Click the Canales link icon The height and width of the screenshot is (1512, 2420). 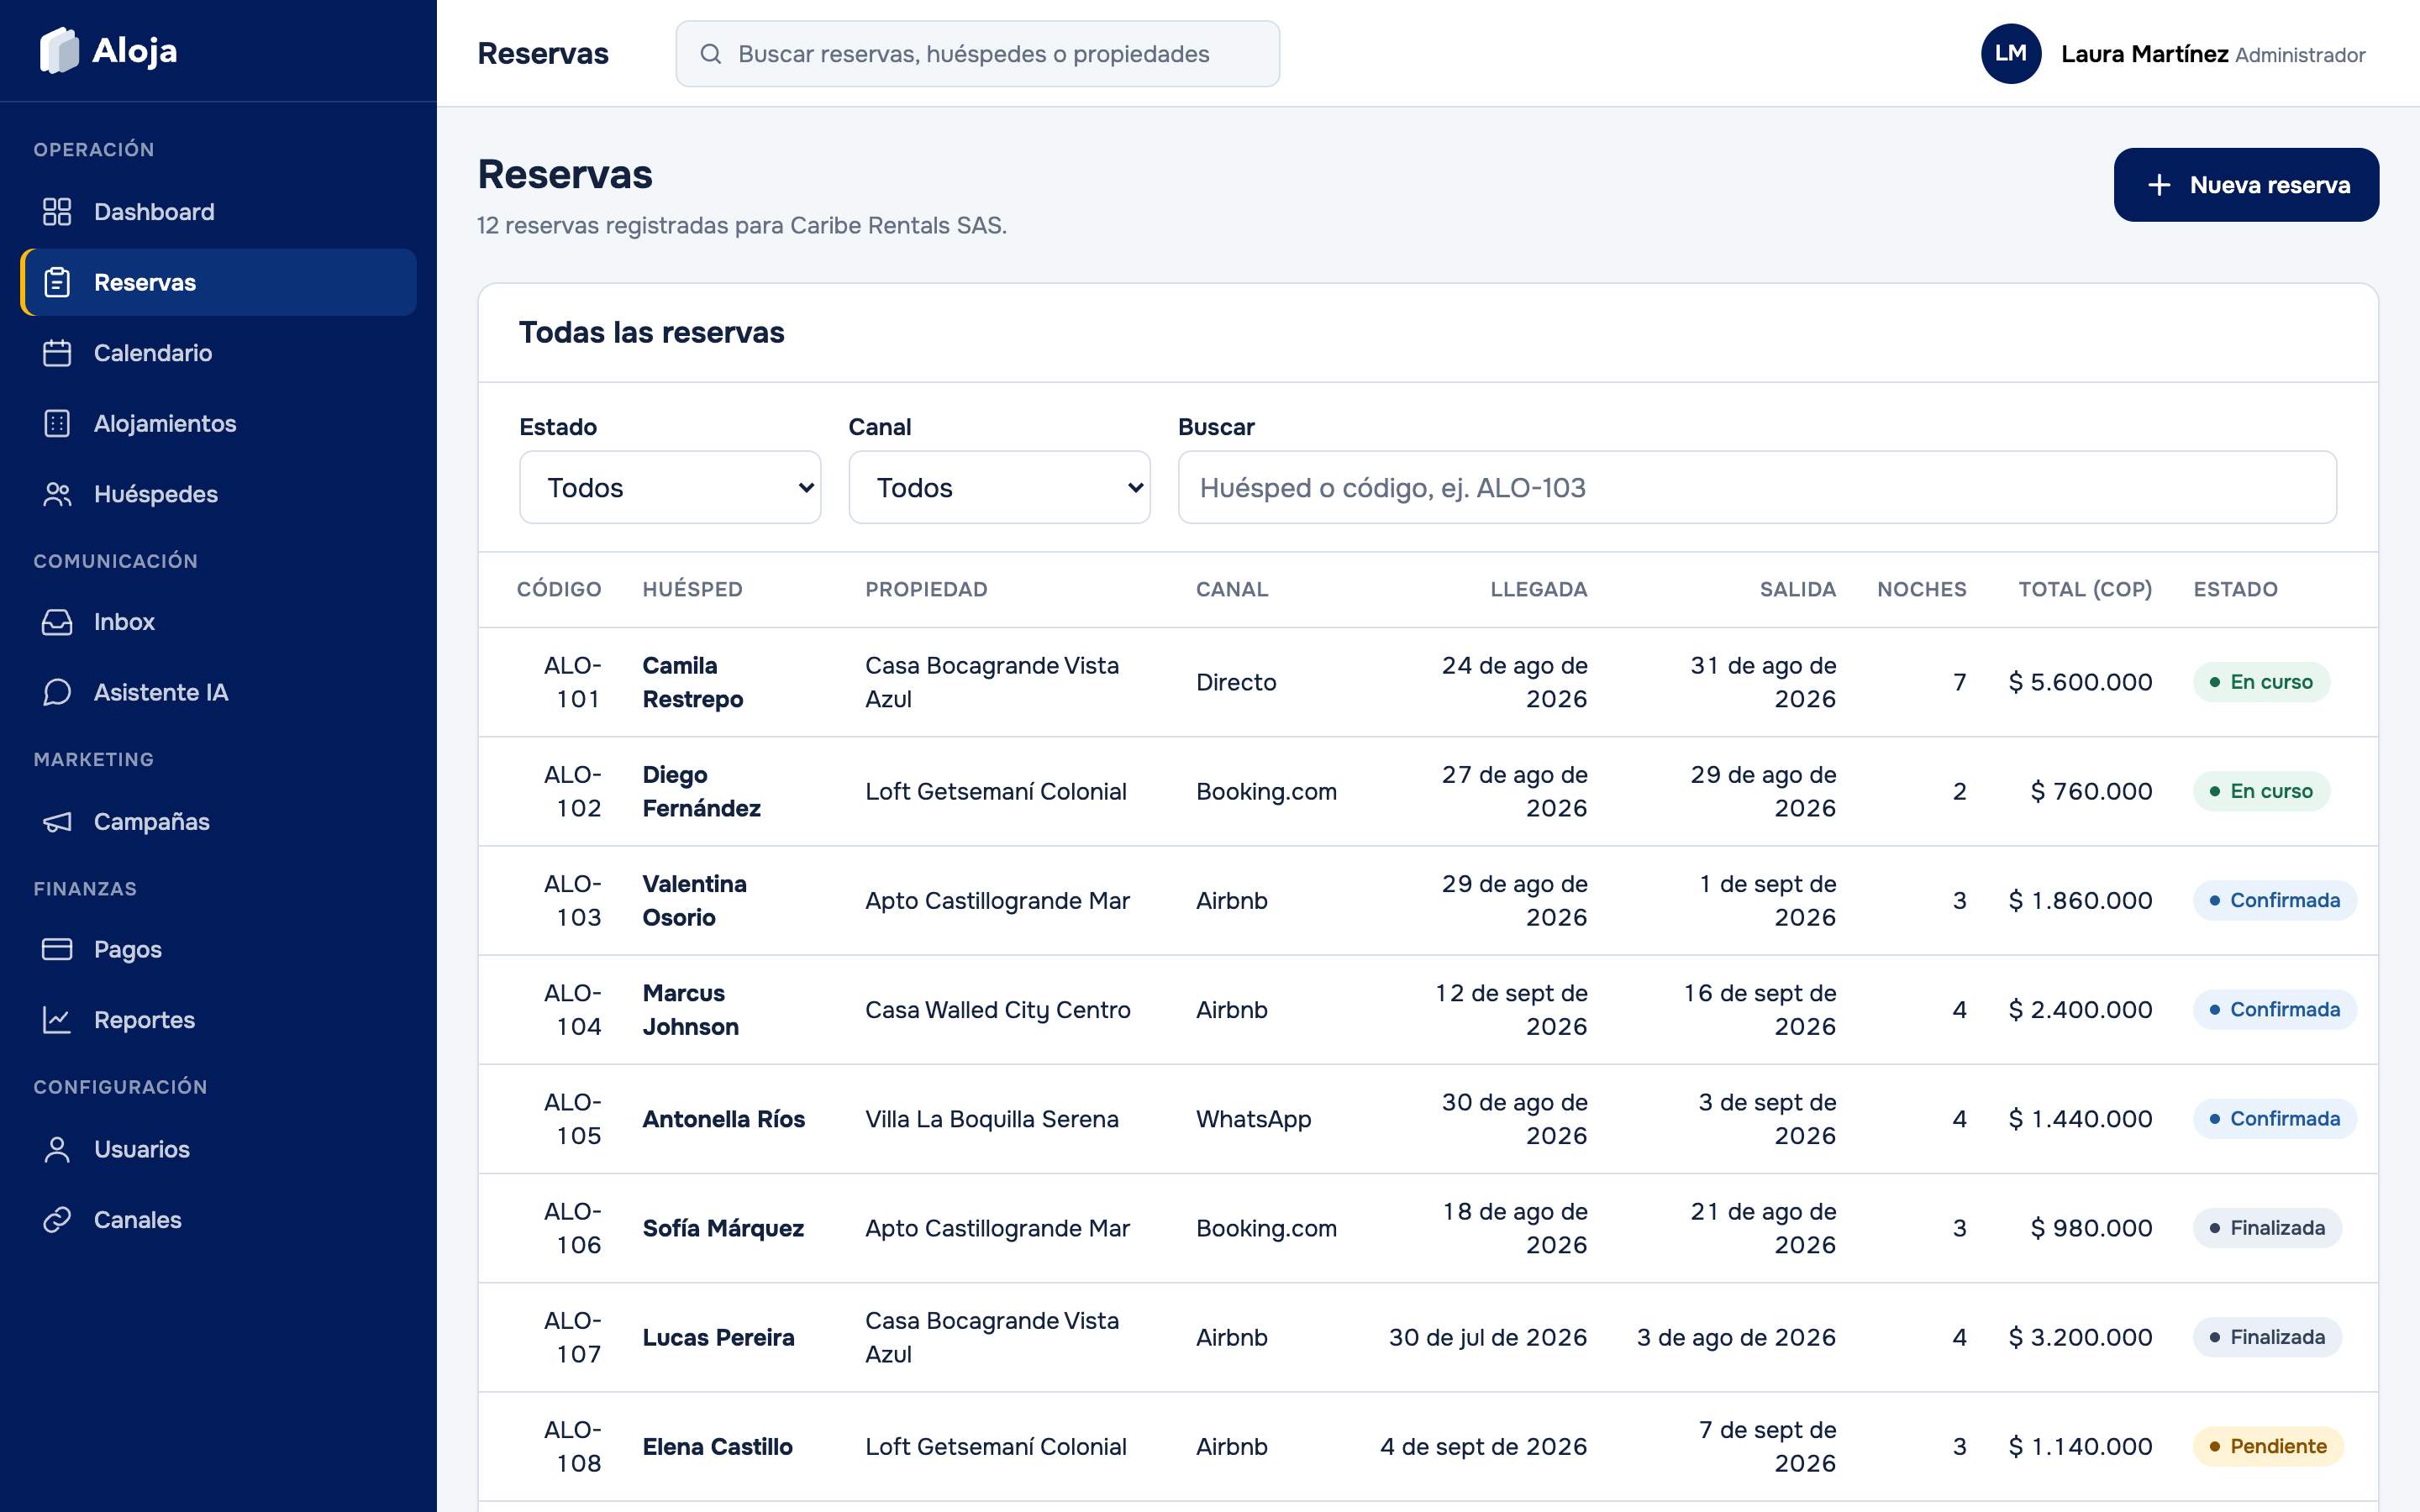[x=57, y=1220]
